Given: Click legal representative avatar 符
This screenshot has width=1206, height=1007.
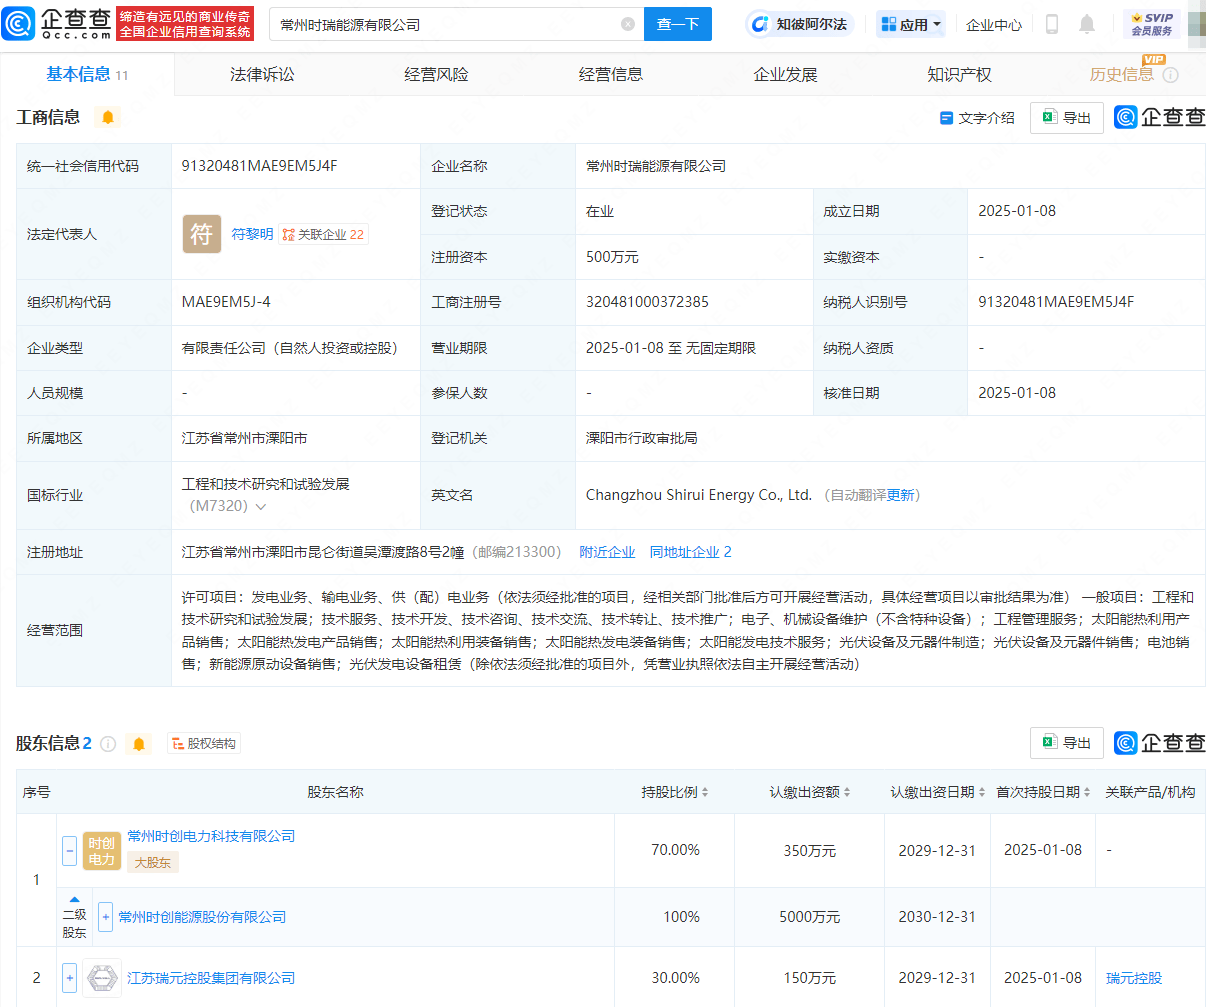Looking at the screenshot, I should (x=202, y=234).
